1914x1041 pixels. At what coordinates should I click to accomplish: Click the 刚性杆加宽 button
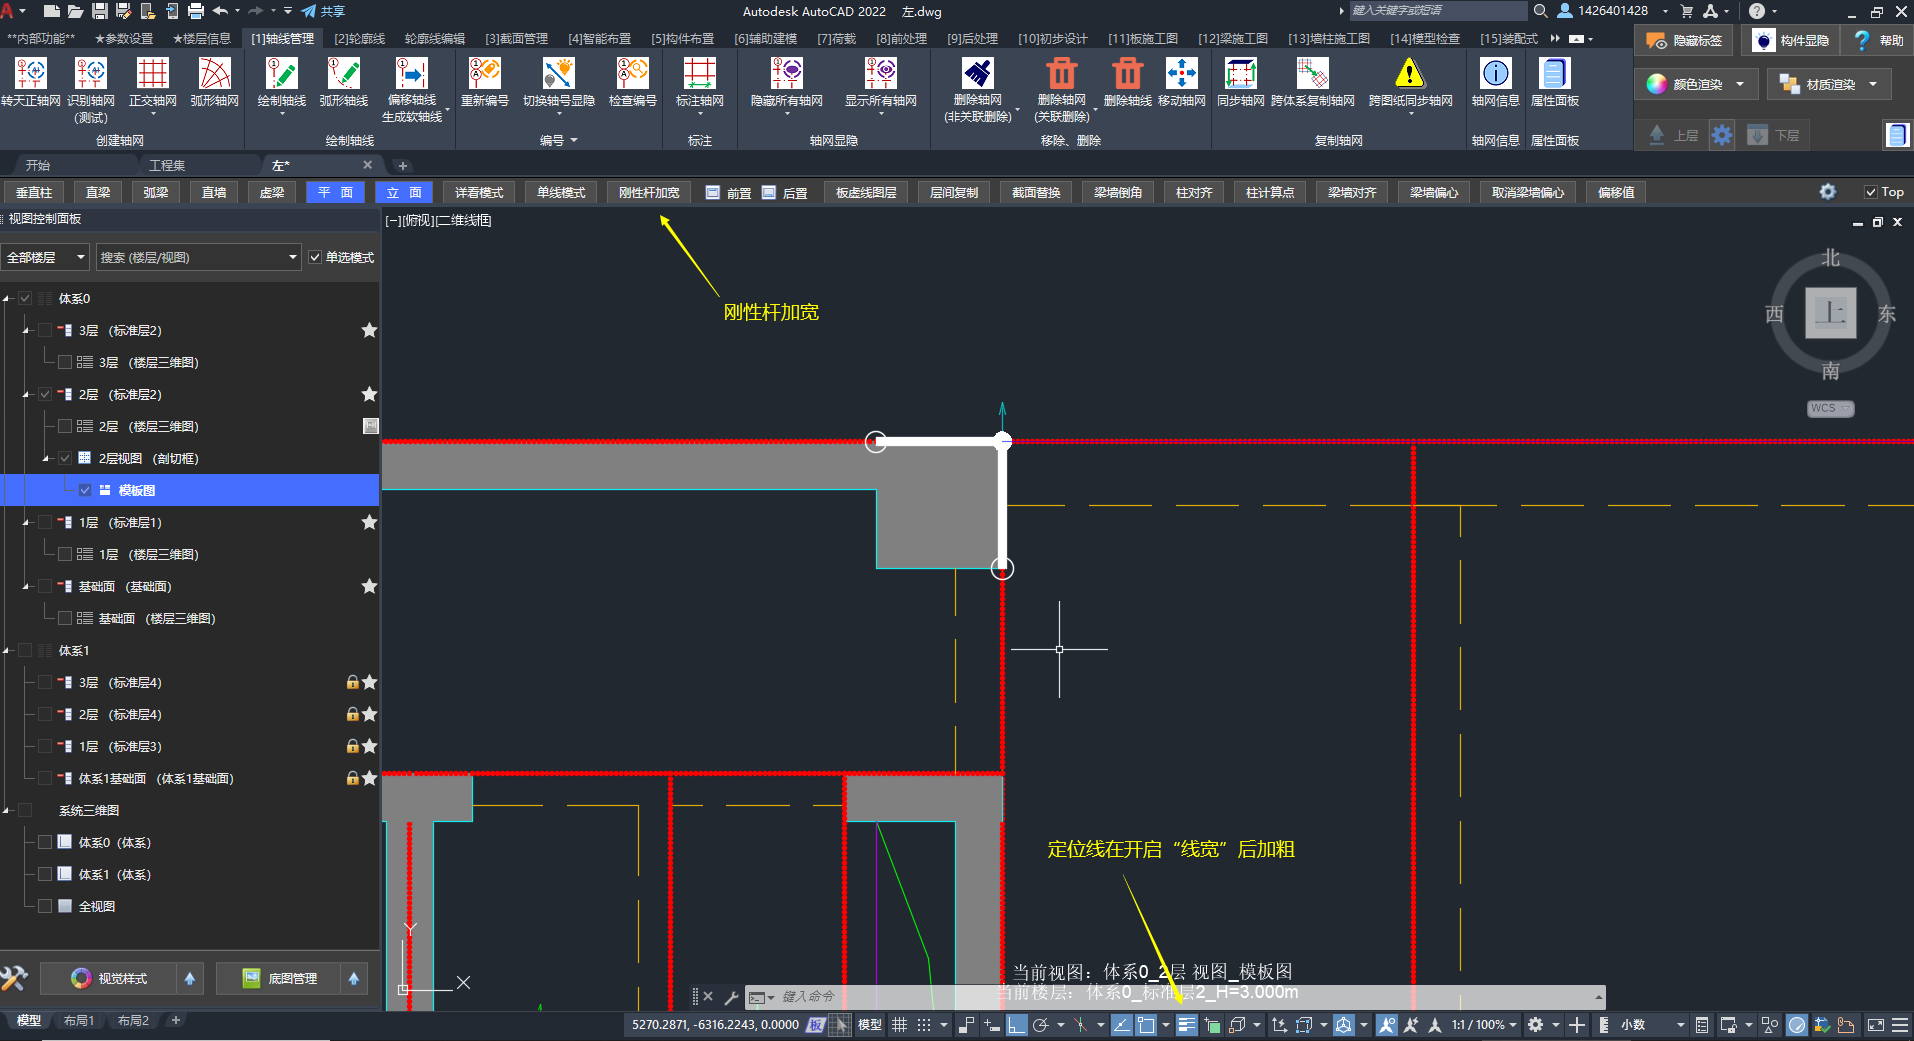coord(649,193)
